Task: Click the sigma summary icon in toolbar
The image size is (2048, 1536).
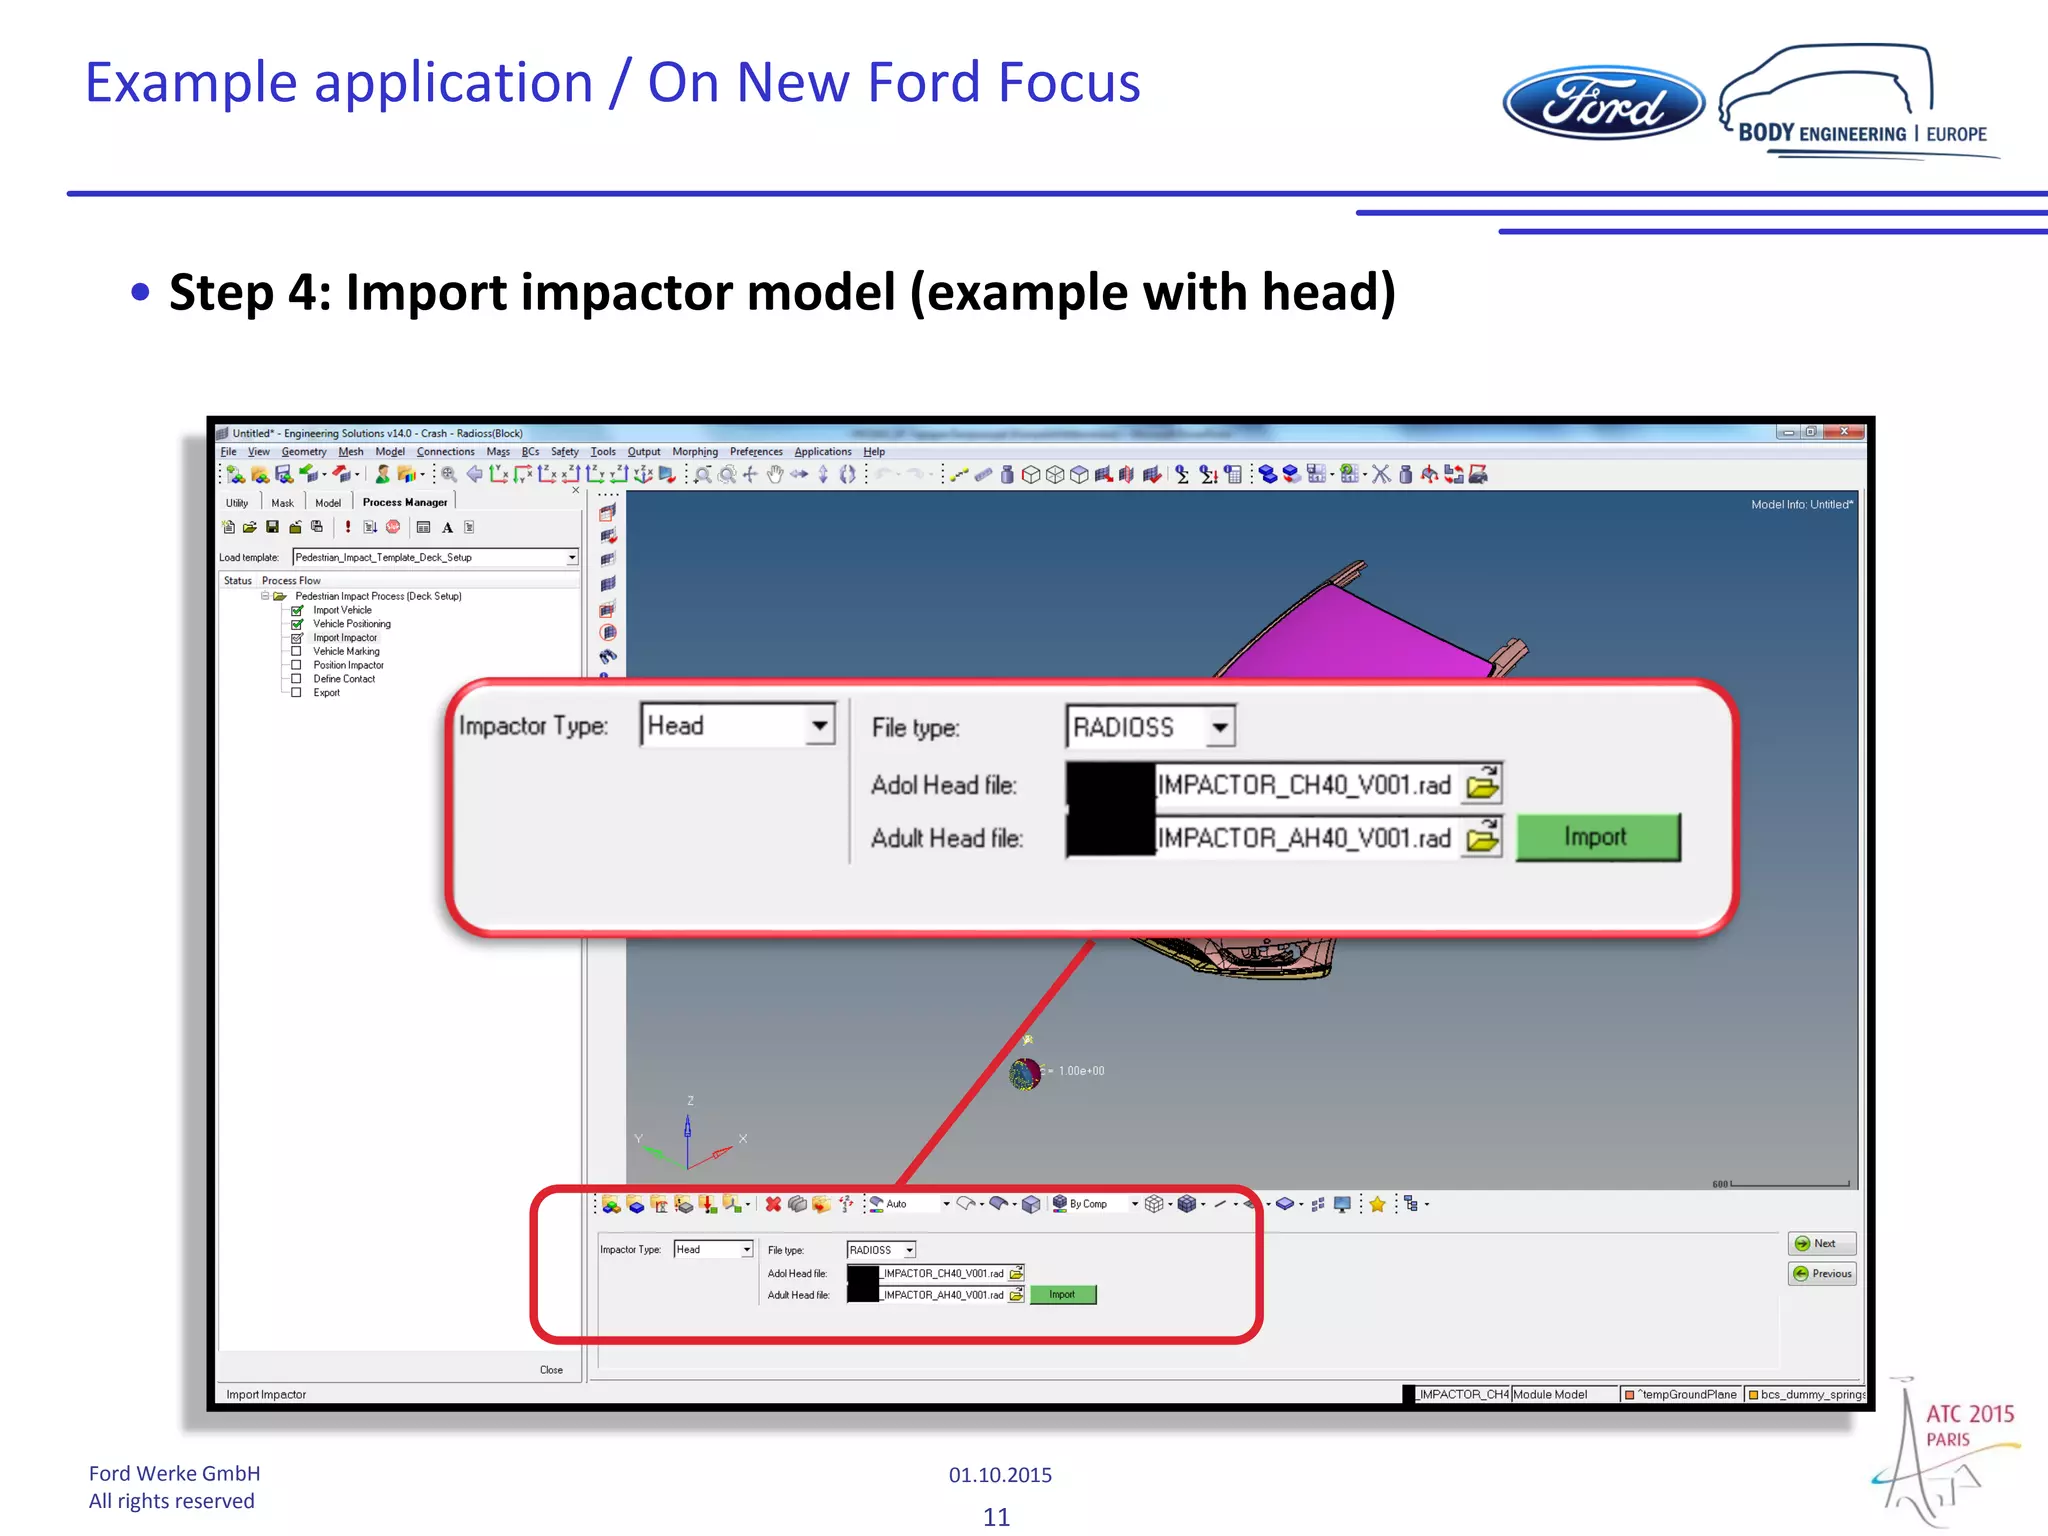Action: click(1183, 475)
